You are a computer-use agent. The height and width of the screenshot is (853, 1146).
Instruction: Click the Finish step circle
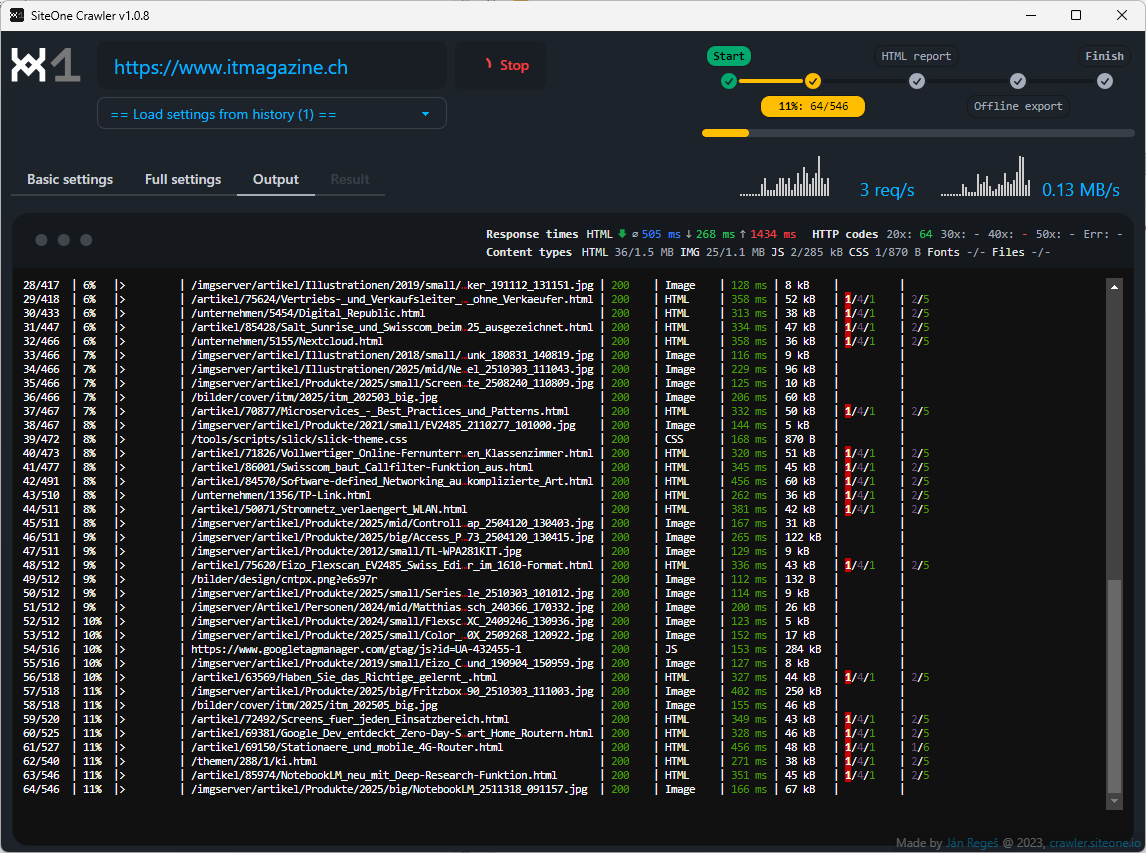click(1104, 81)
